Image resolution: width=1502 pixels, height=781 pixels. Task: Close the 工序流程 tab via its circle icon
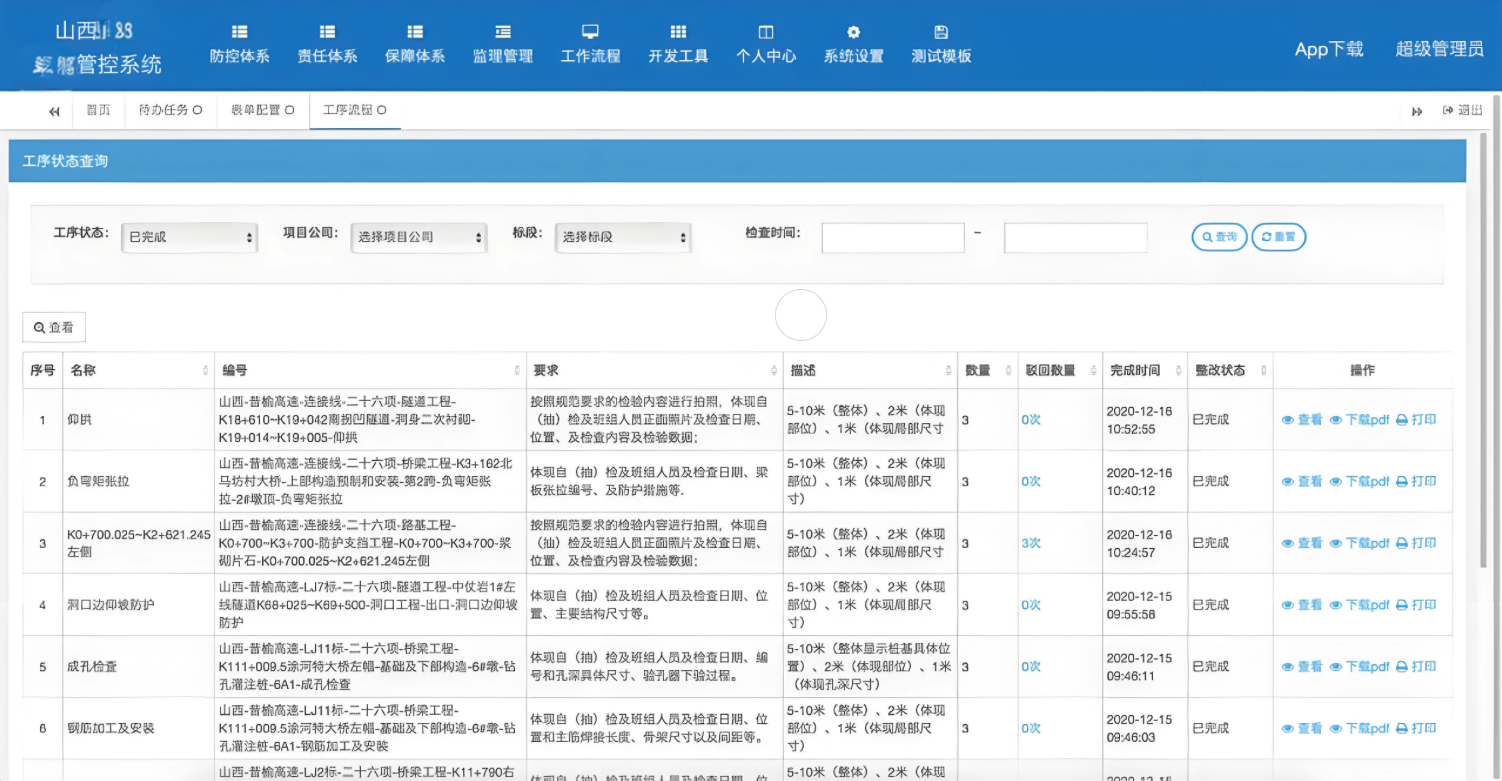[x=382, y=110]
